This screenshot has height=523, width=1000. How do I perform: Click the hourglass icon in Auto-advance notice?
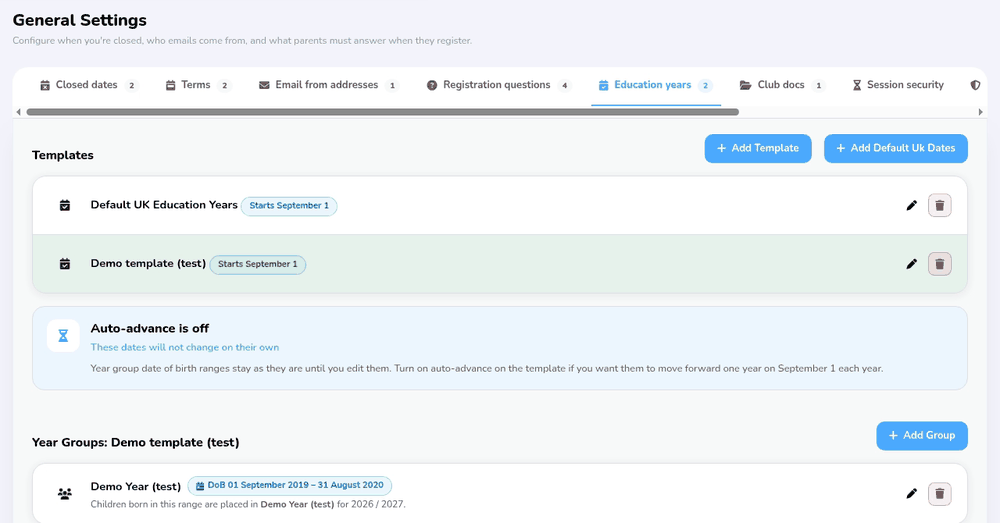(x=63, y=335)
